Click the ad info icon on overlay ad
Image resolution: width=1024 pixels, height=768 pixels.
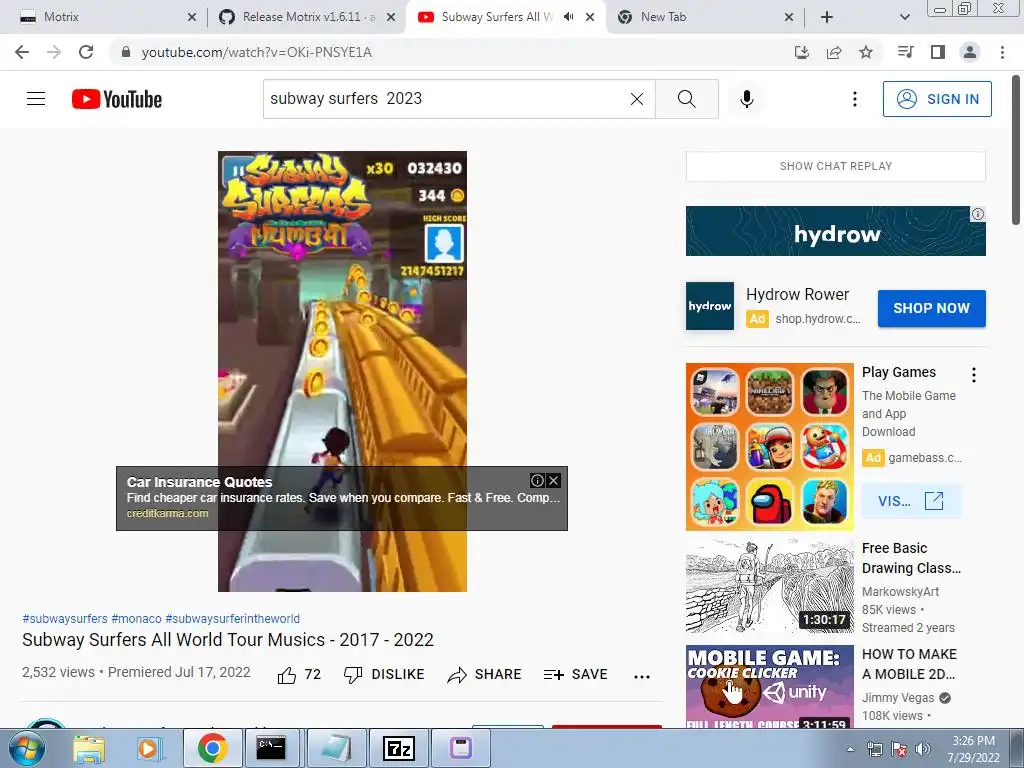point(537,481)
